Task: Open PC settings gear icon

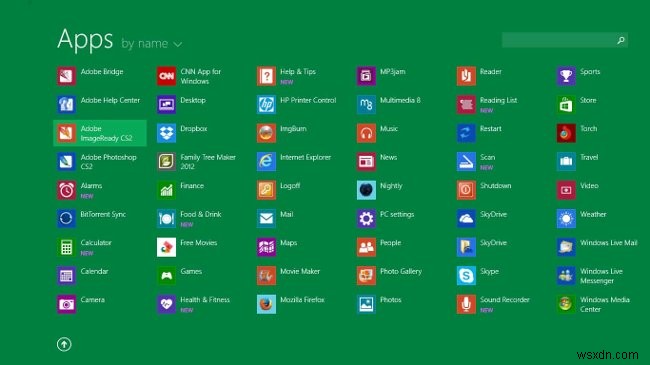Action: [366, 219]
